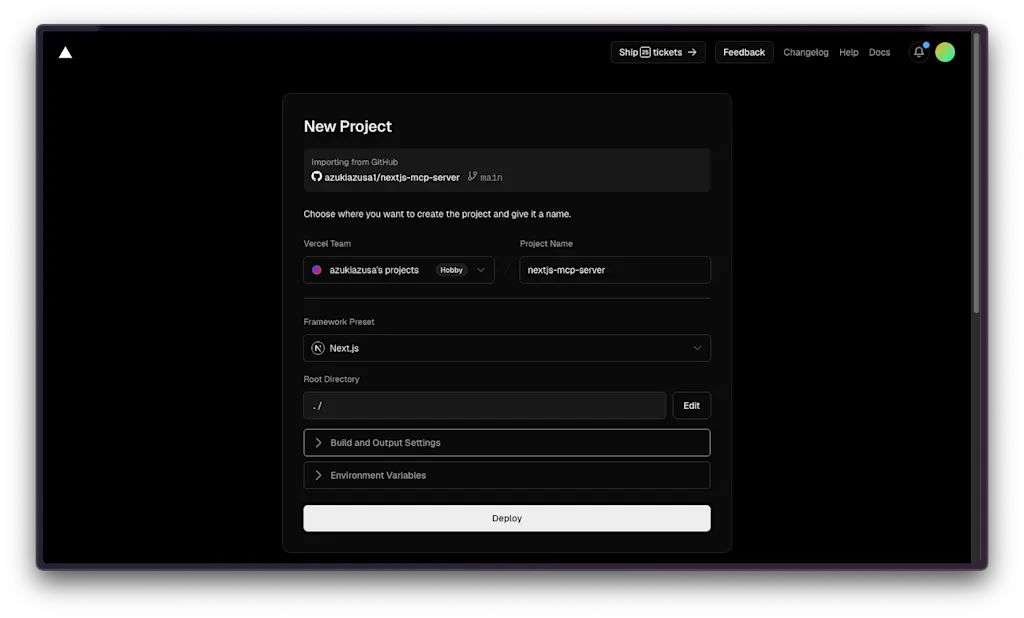Click the arrow in Ship tickets button

coord(692,52)
